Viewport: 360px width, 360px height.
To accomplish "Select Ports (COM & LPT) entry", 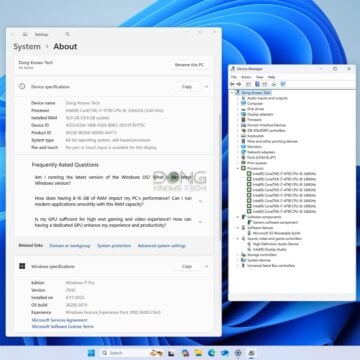I will (x=261, y=157).
